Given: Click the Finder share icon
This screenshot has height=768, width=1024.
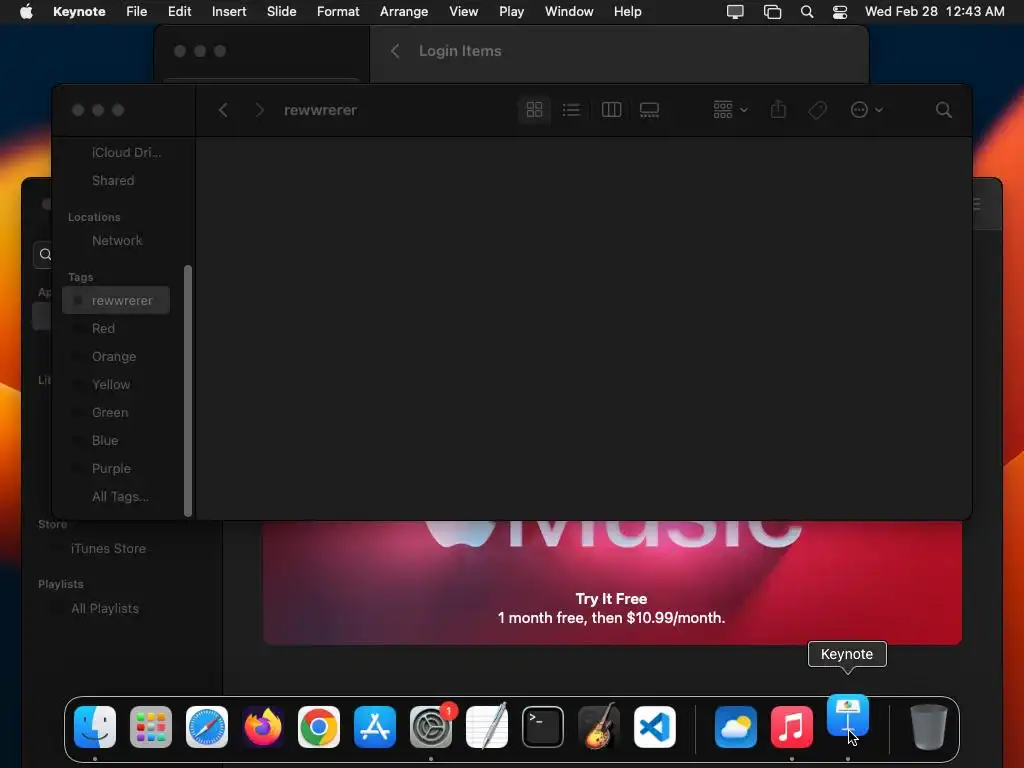Looking at the screenshot, I should click(778, 110).
